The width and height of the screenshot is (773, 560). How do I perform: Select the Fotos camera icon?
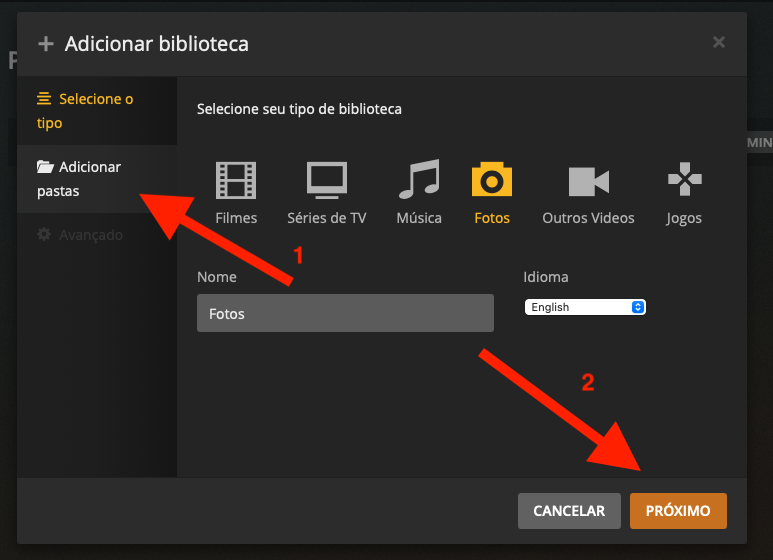coord(491,180)
